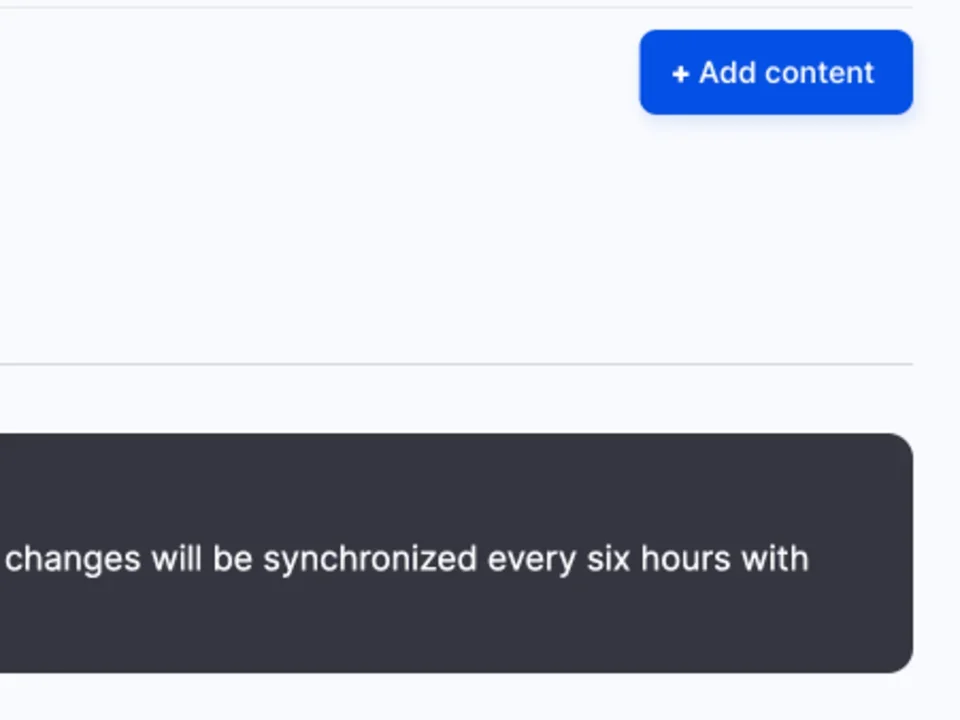Viewport: 960px width, 720px height.
Task: Click the plus icon in the Add content button
Action: 681,73
